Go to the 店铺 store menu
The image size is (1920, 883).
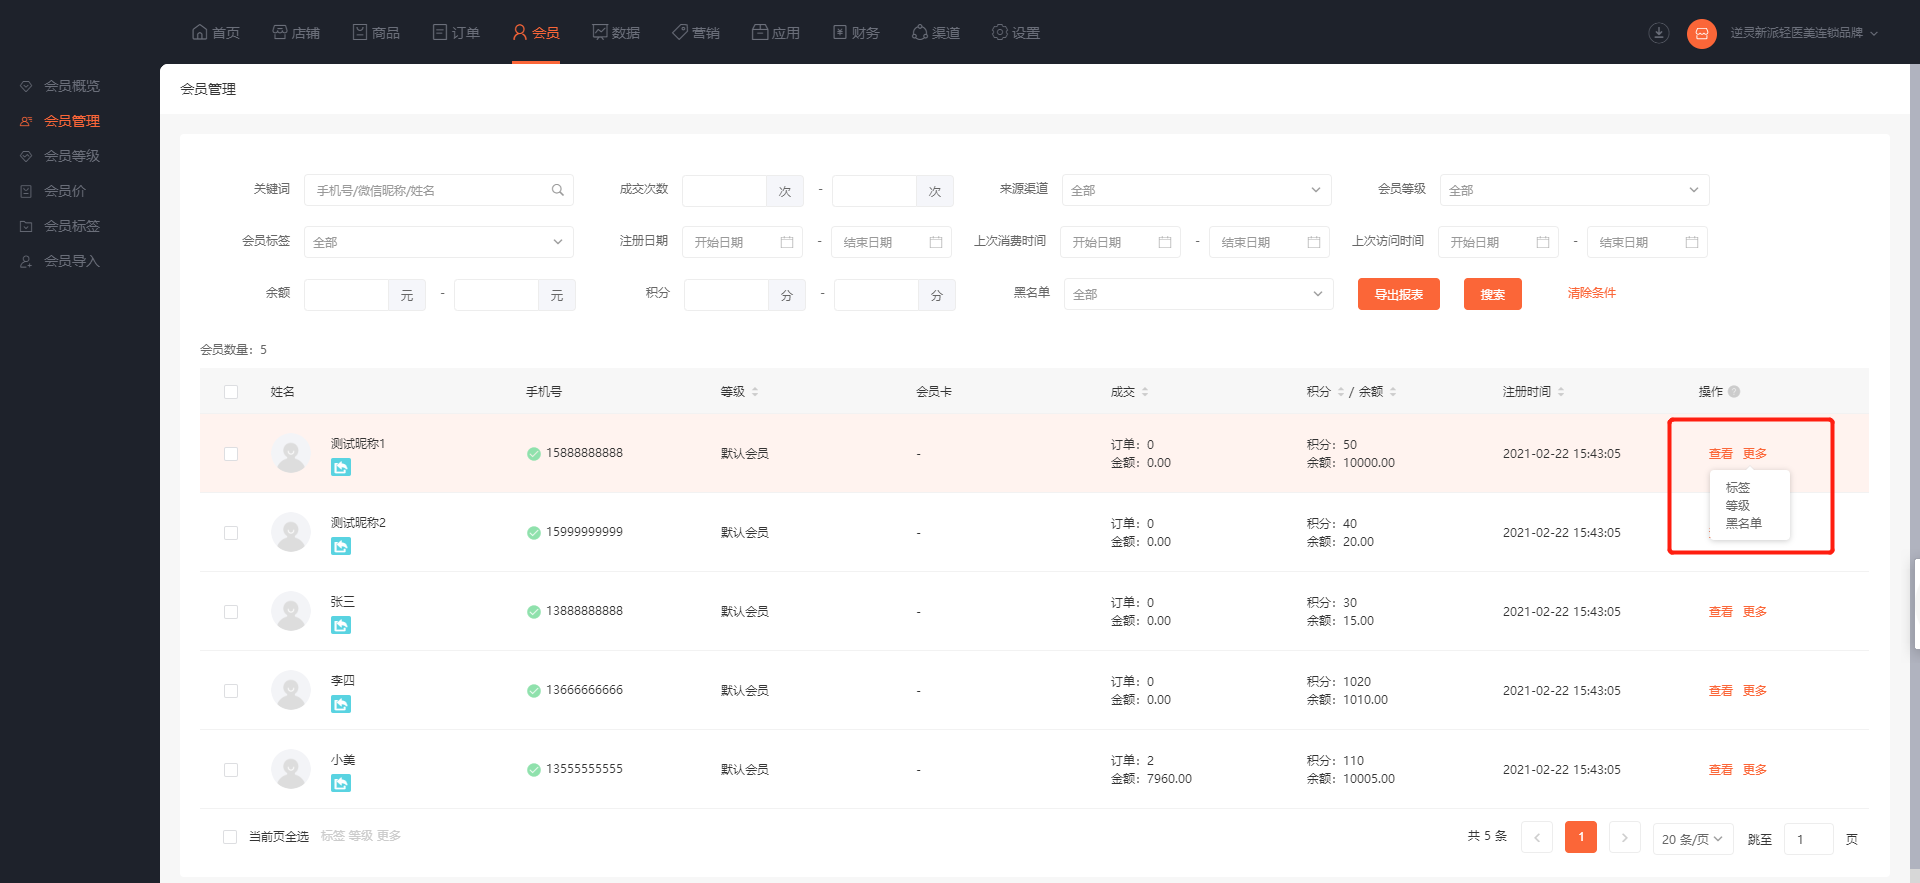click(x=296, y=33)
